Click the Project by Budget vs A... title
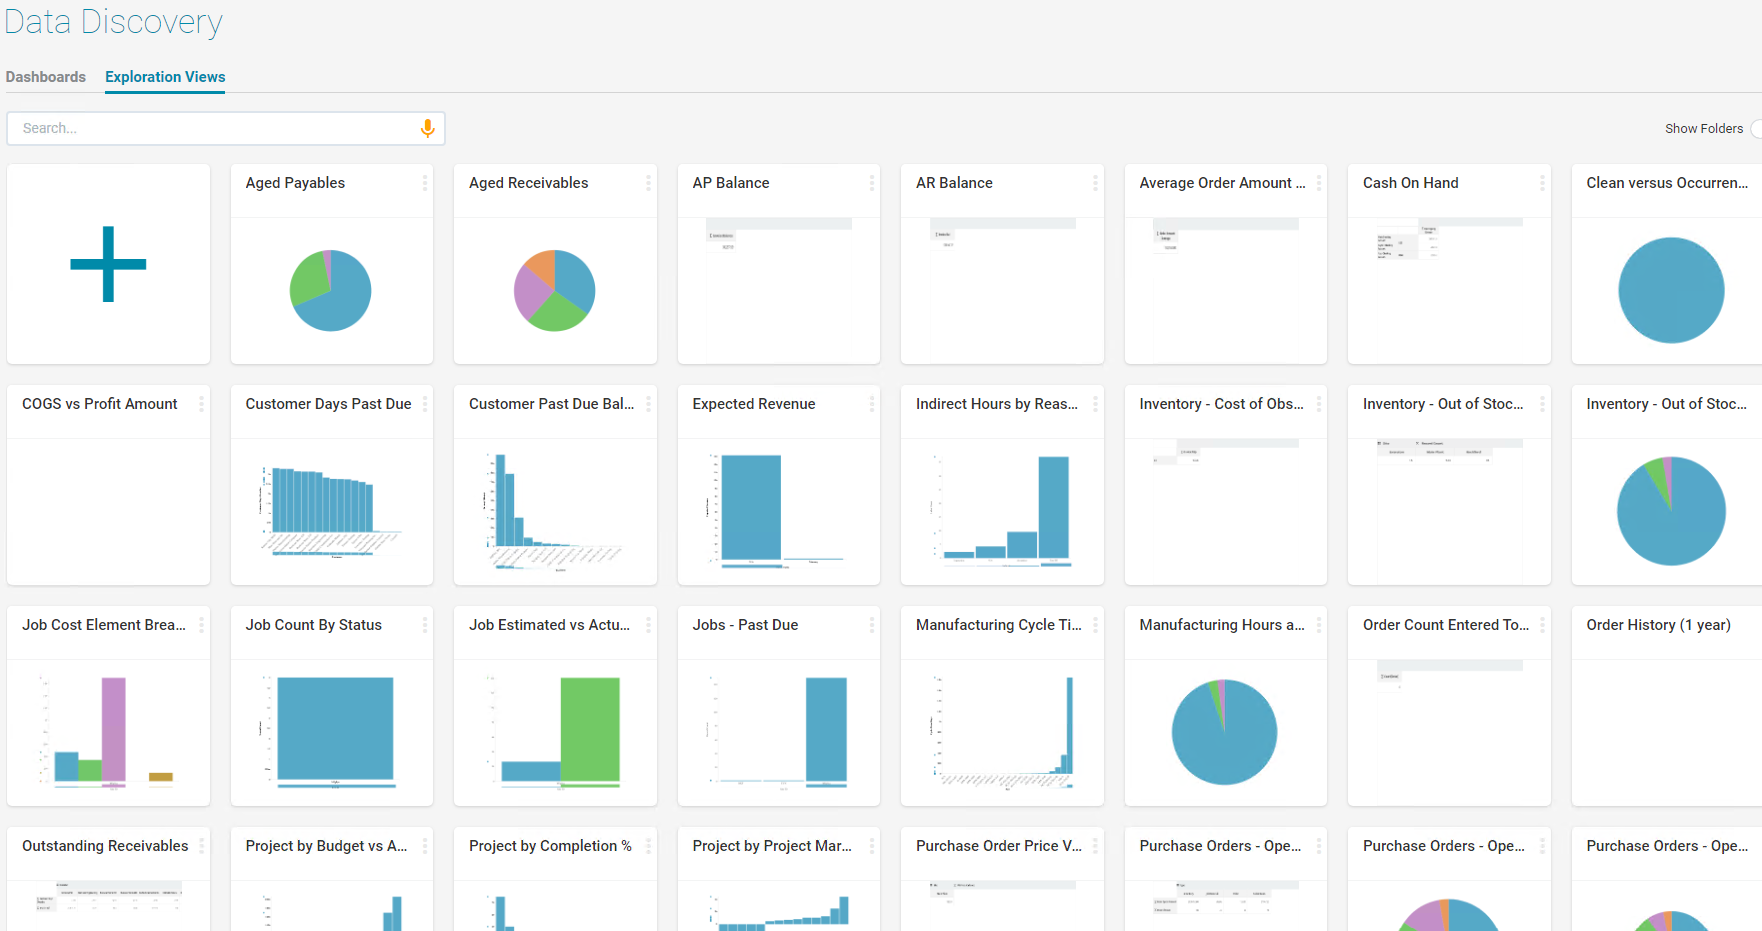This screenshot has height=931, width=1762. [x=326, y=846]
